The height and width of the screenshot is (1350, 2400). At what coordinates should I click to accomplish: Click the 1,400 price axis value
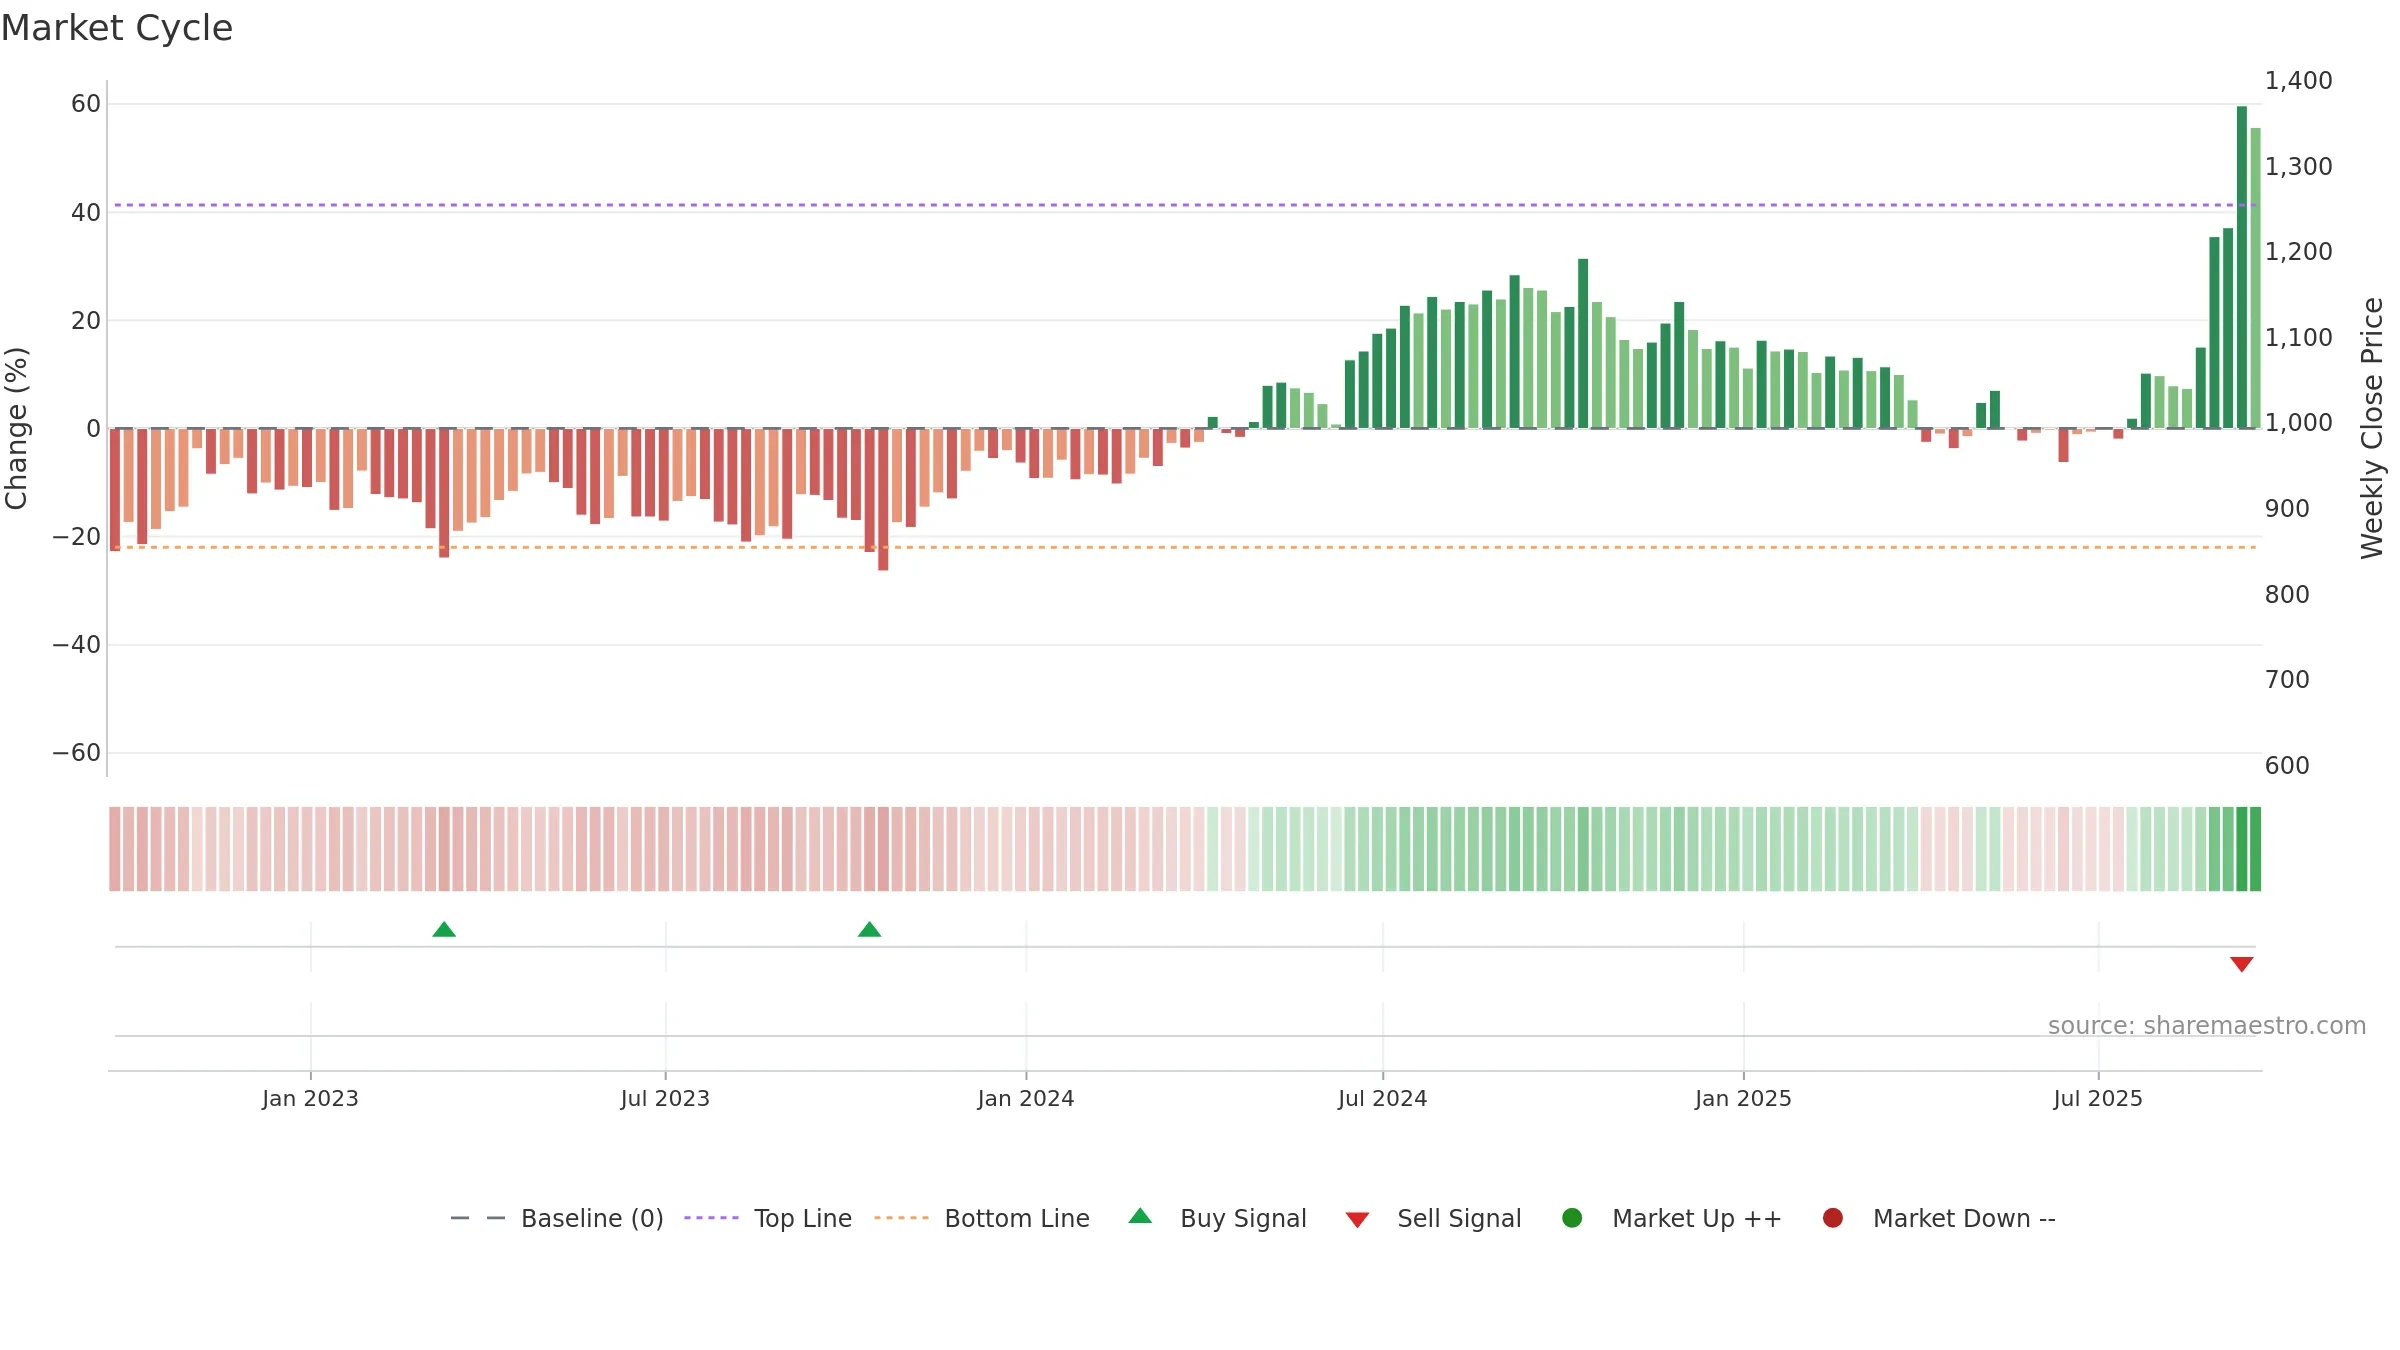tap(2299, 81)
